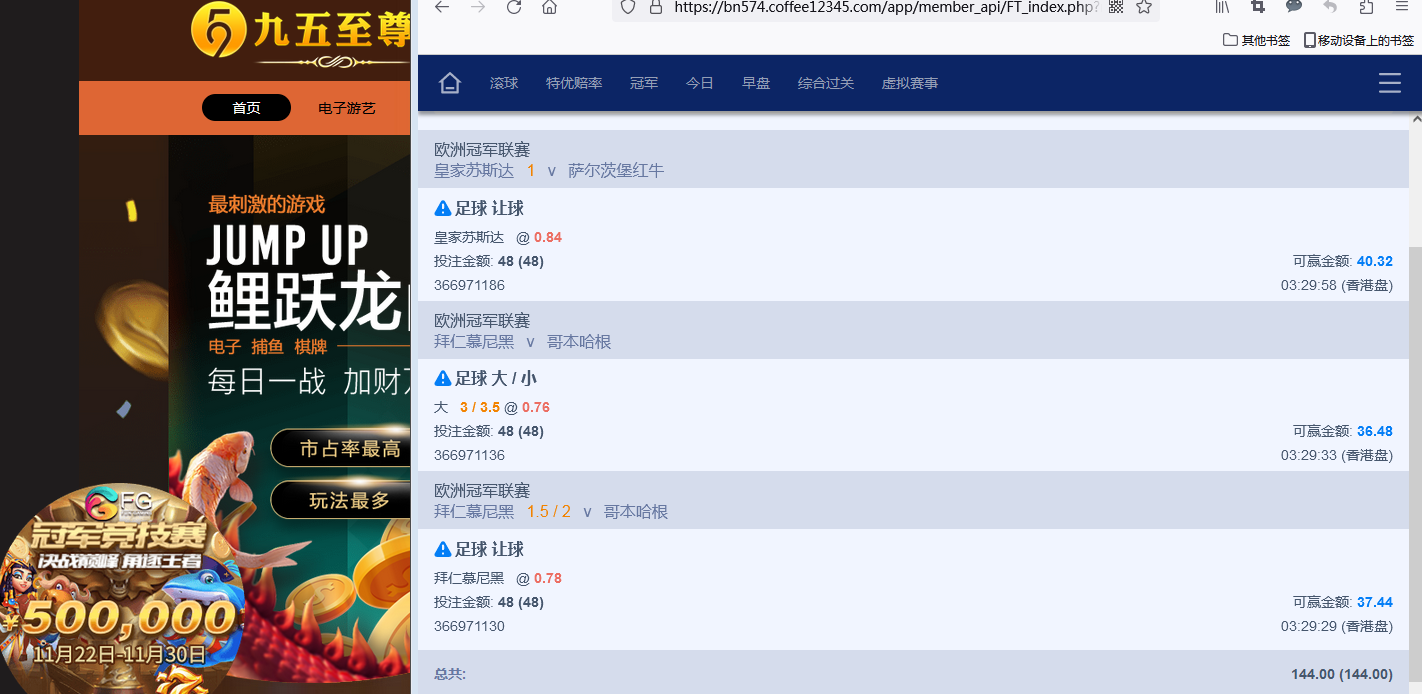Click the screenshot crop icon
The height and width of the screenshot is (694, 1422).
pyautogui.click(x=1258, y=6)
